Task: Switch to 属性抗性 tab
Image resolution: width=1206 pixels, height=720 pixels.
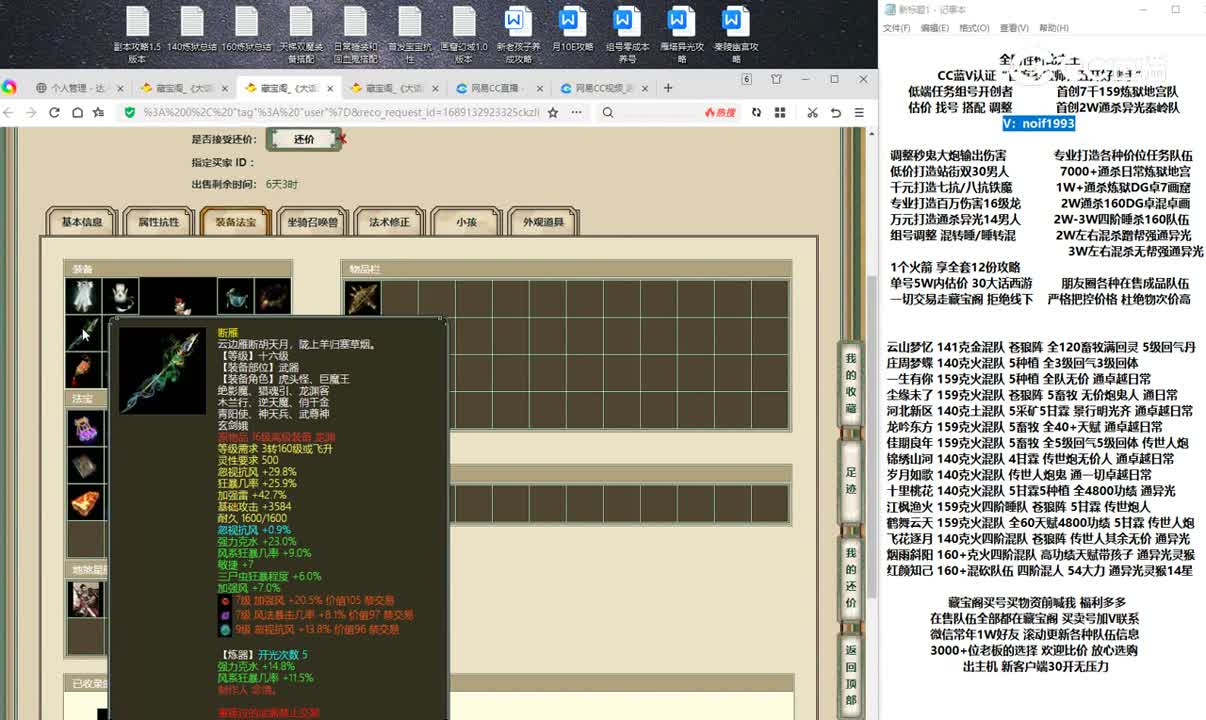Action: (x=158, y=222)
